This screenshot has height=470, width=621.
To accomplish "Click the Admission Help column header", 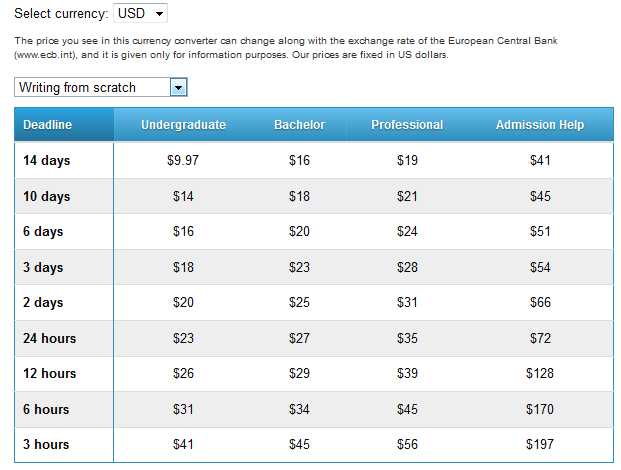I will click(x=540, y=125).
